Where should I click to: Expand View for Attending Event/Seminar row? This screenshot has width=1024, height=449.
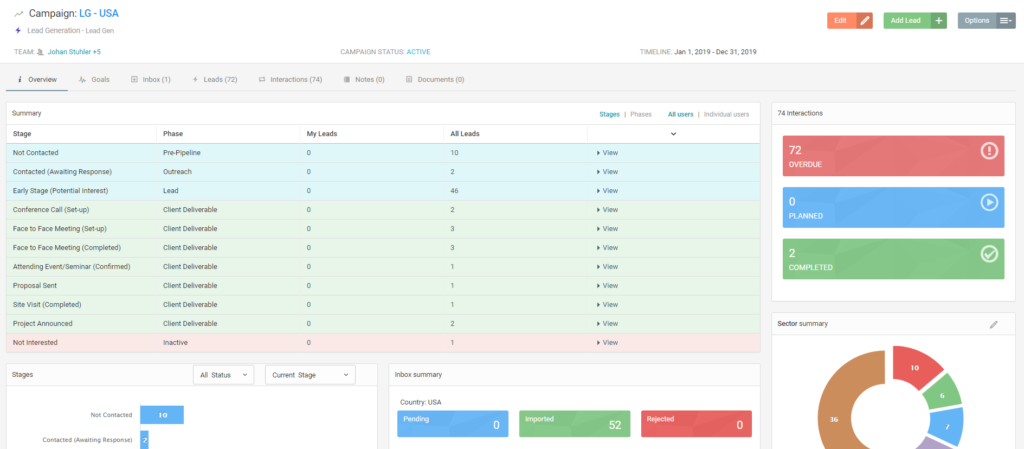click(x=607, y=266)
